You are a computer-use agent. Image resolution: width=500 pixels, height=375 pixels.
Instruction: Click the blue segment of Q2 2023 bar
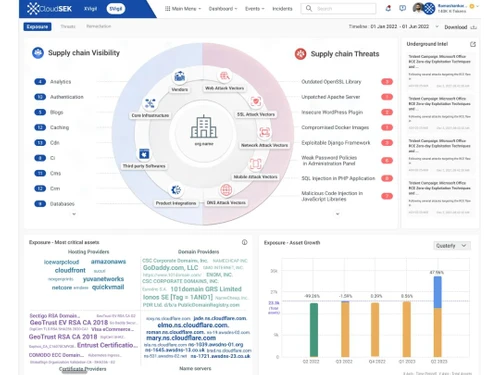click(x=437, y=292)
